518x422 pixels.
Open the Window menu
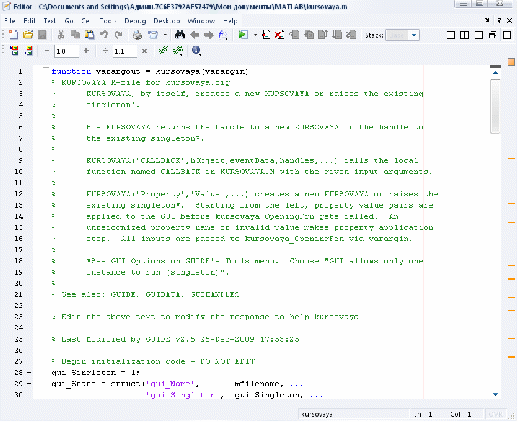click(201, 21)
